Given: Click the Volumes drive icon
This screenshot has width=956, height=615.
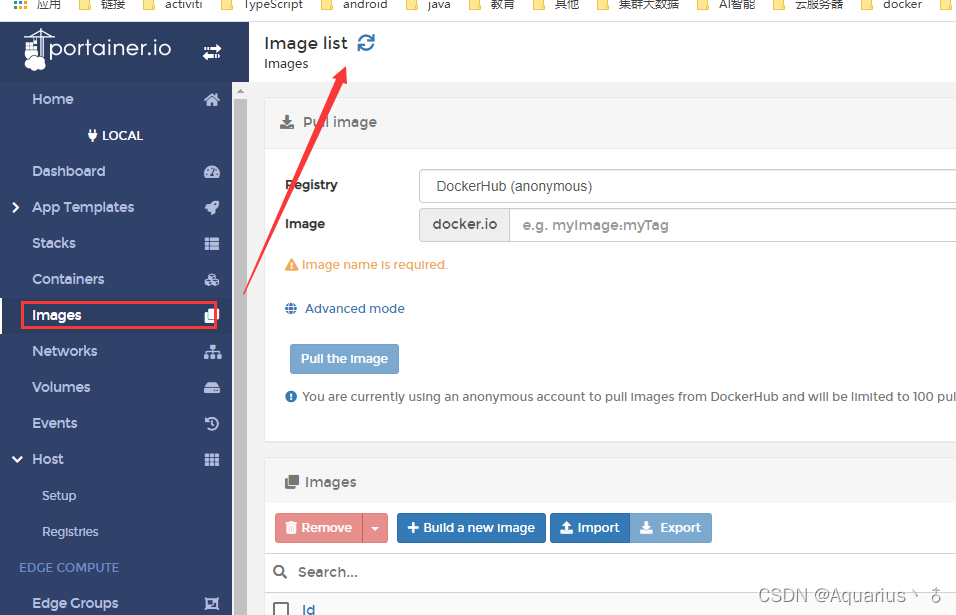Looking at the screenshot, I should coord(212,388).
